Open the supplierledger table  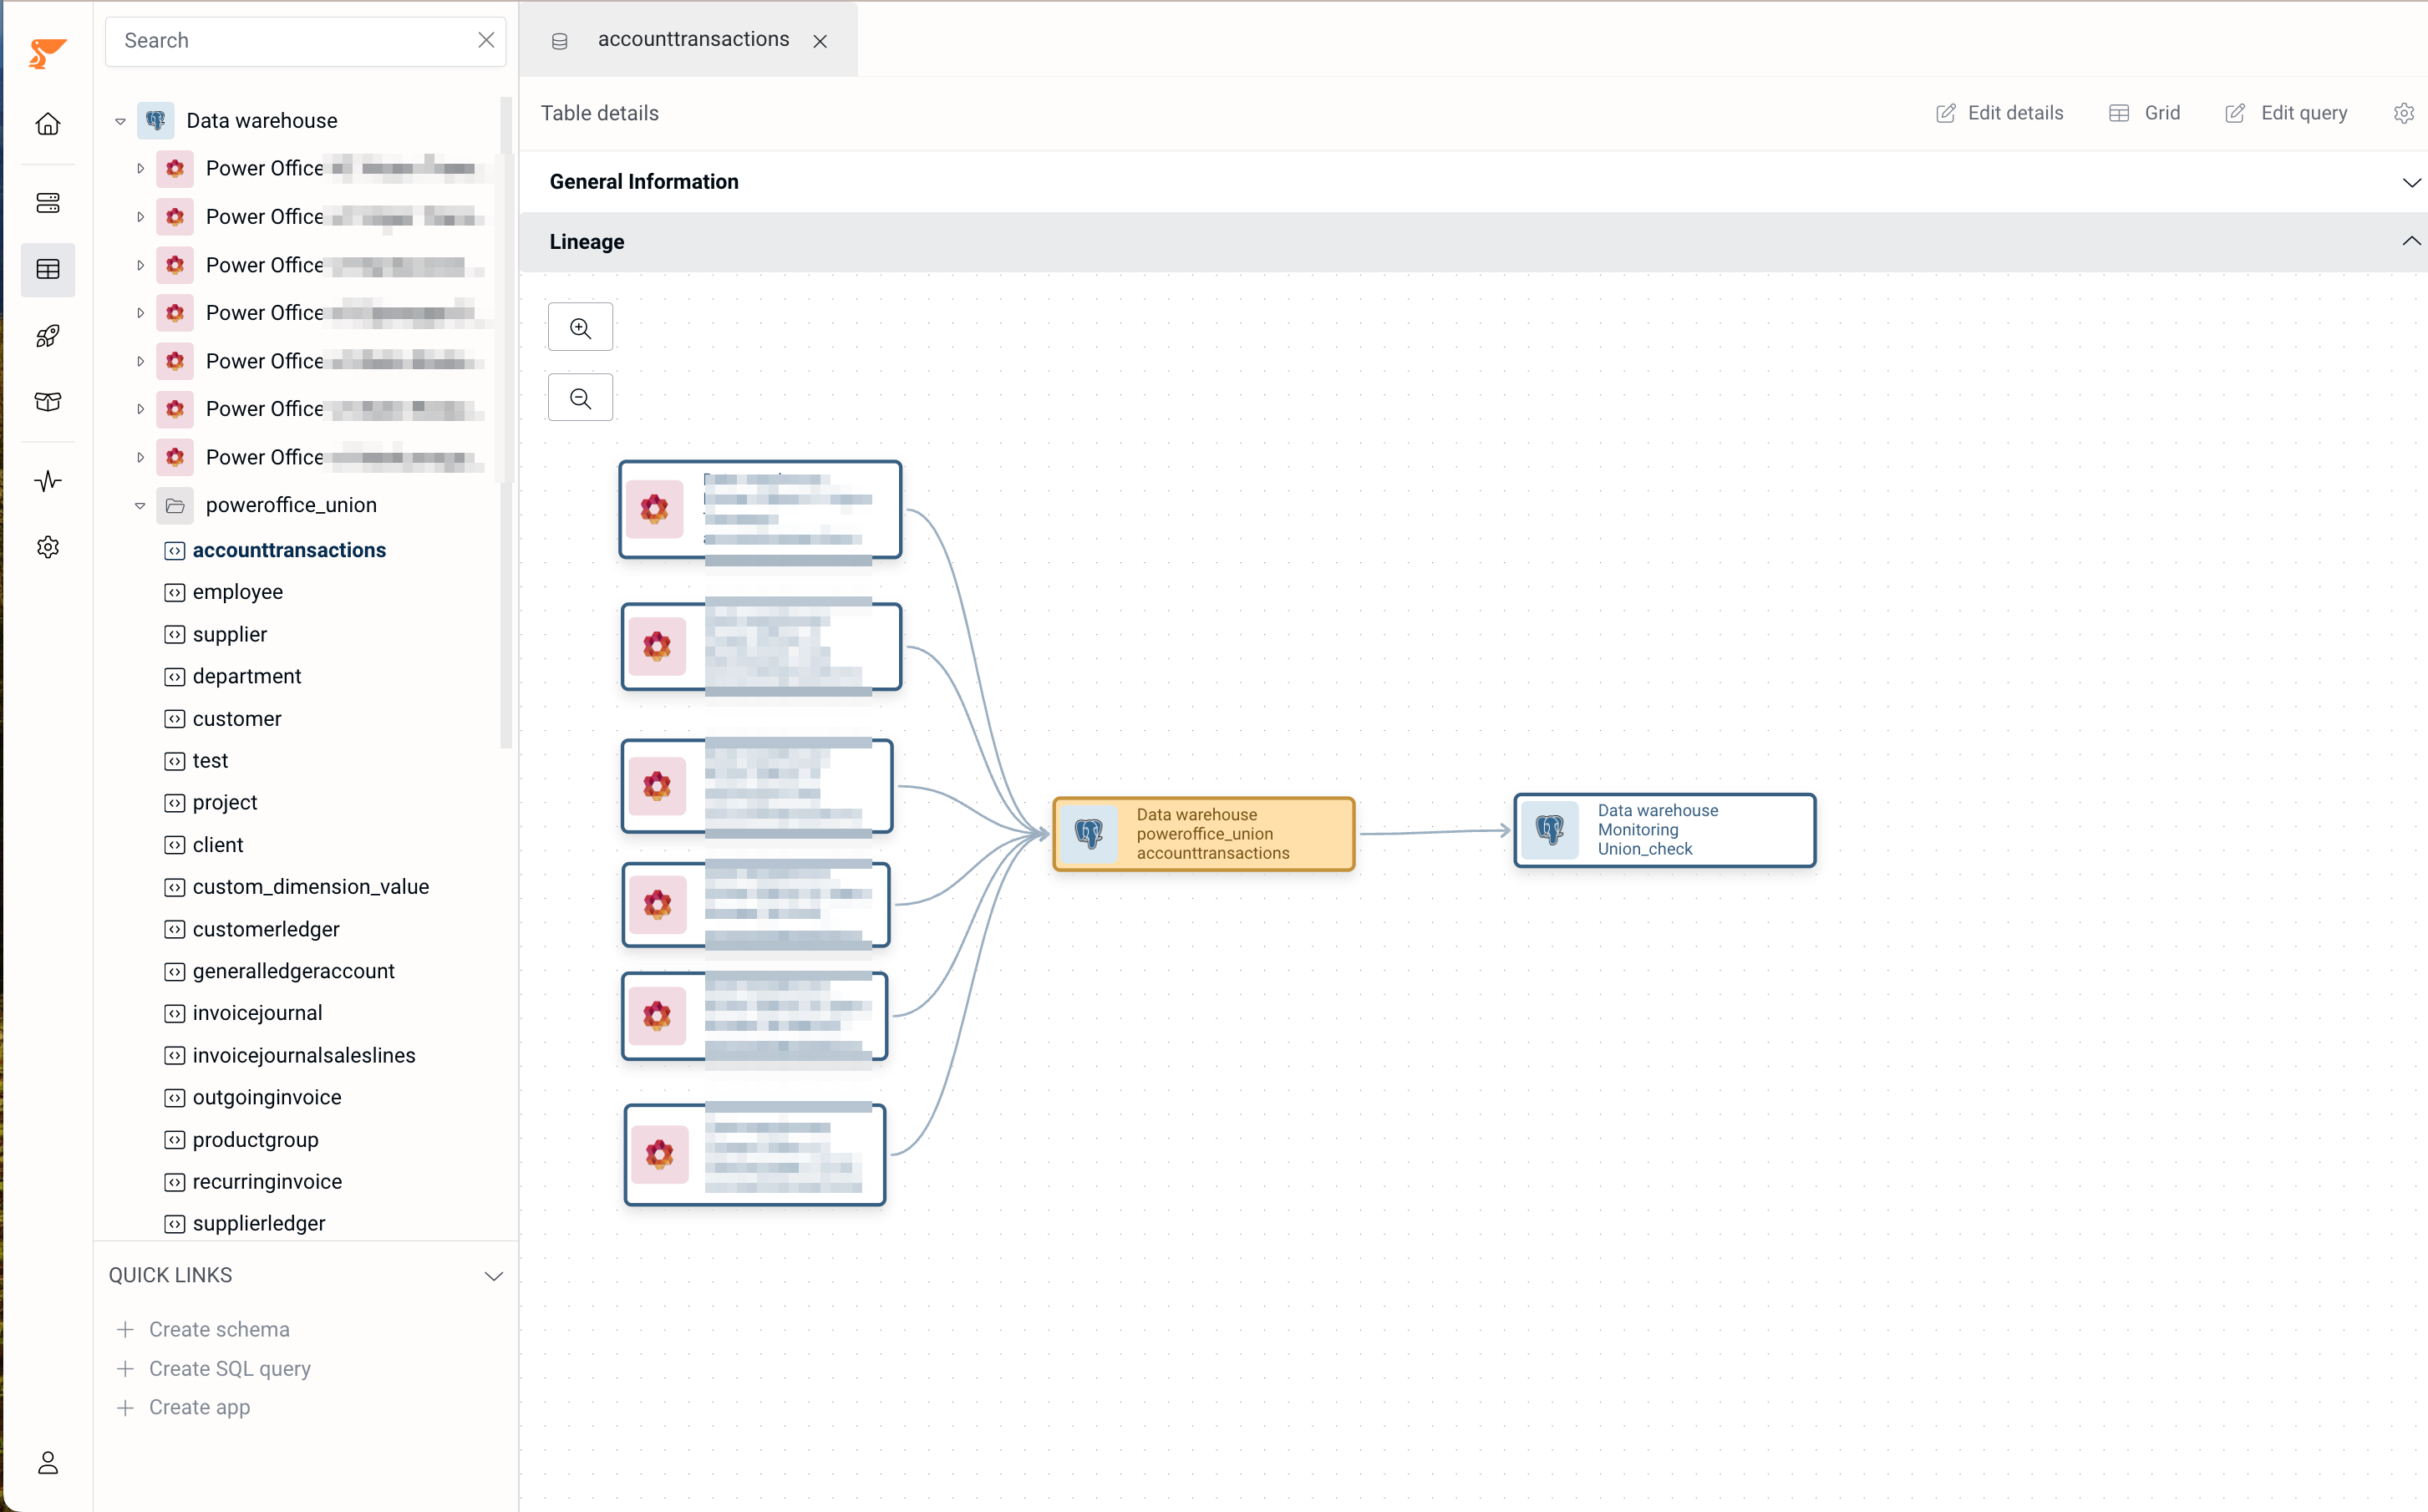(259, 1224)
